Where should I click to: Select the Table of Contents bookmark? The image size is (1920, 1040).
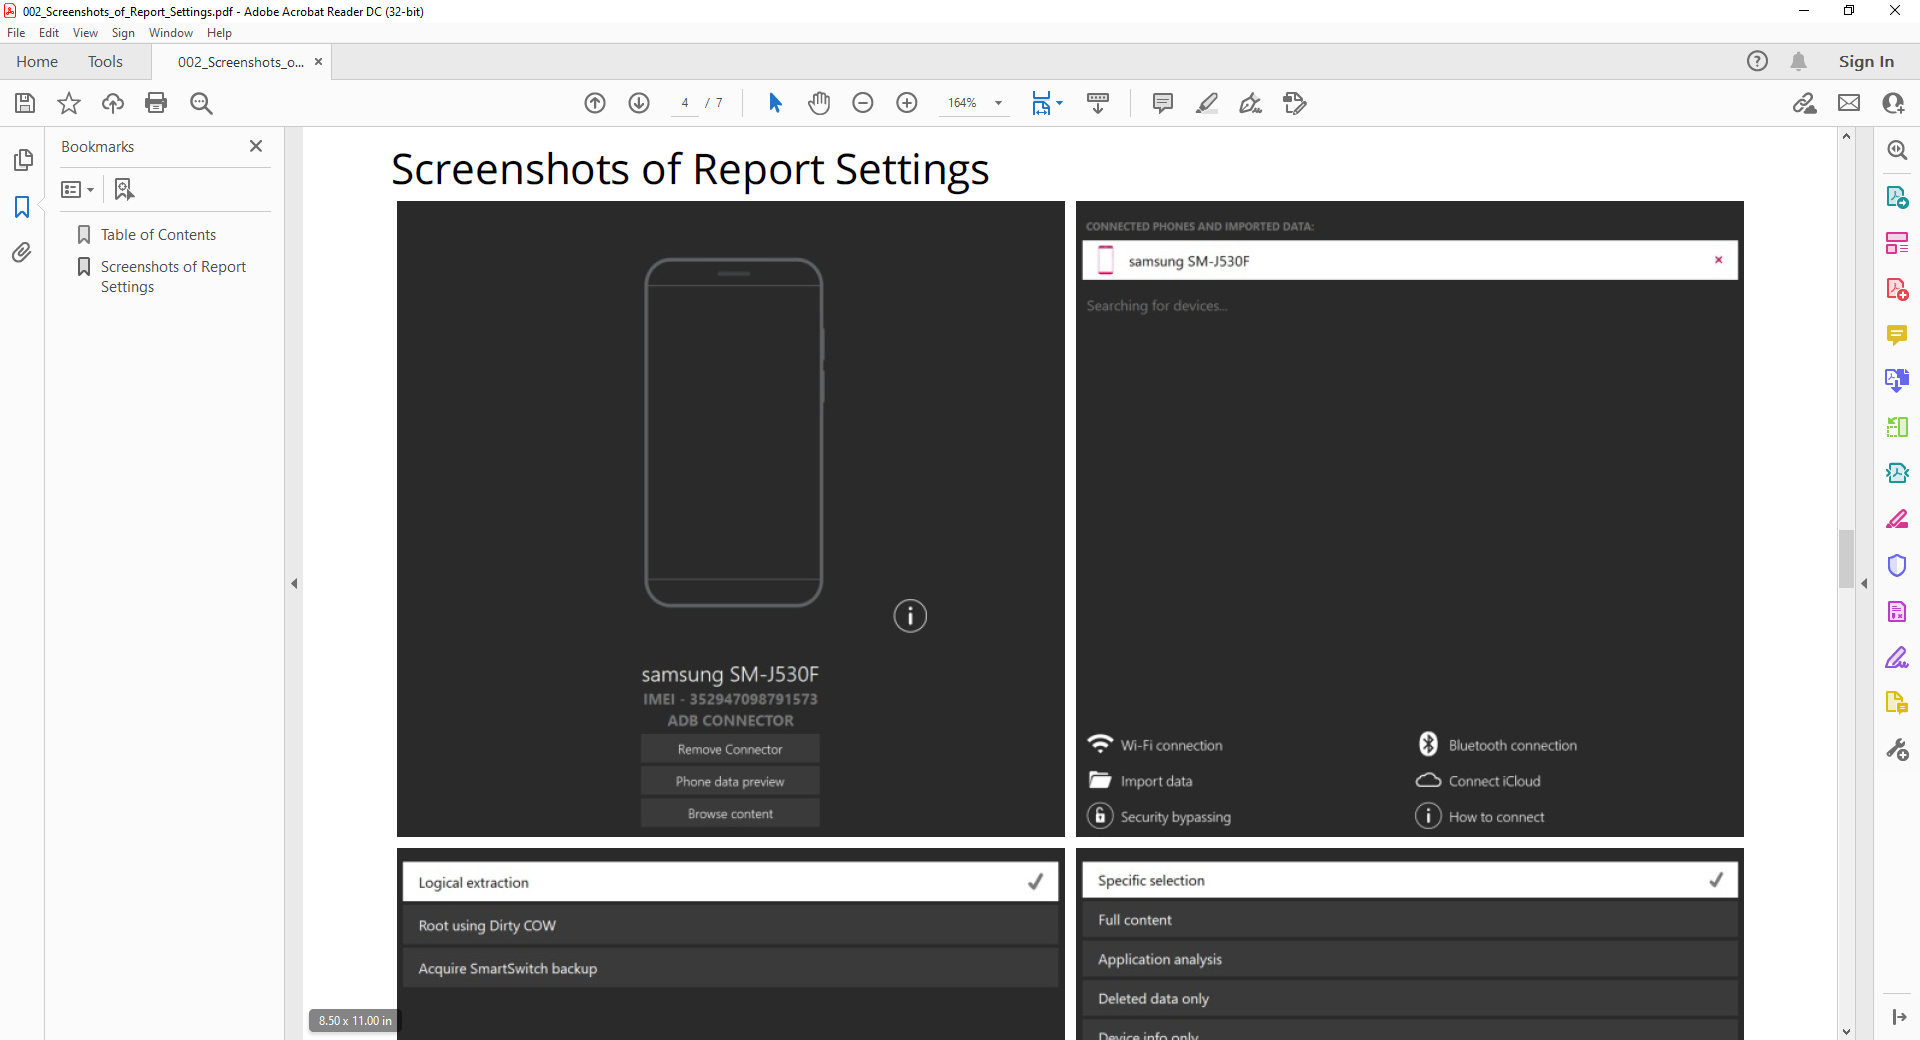click(158, 234)
